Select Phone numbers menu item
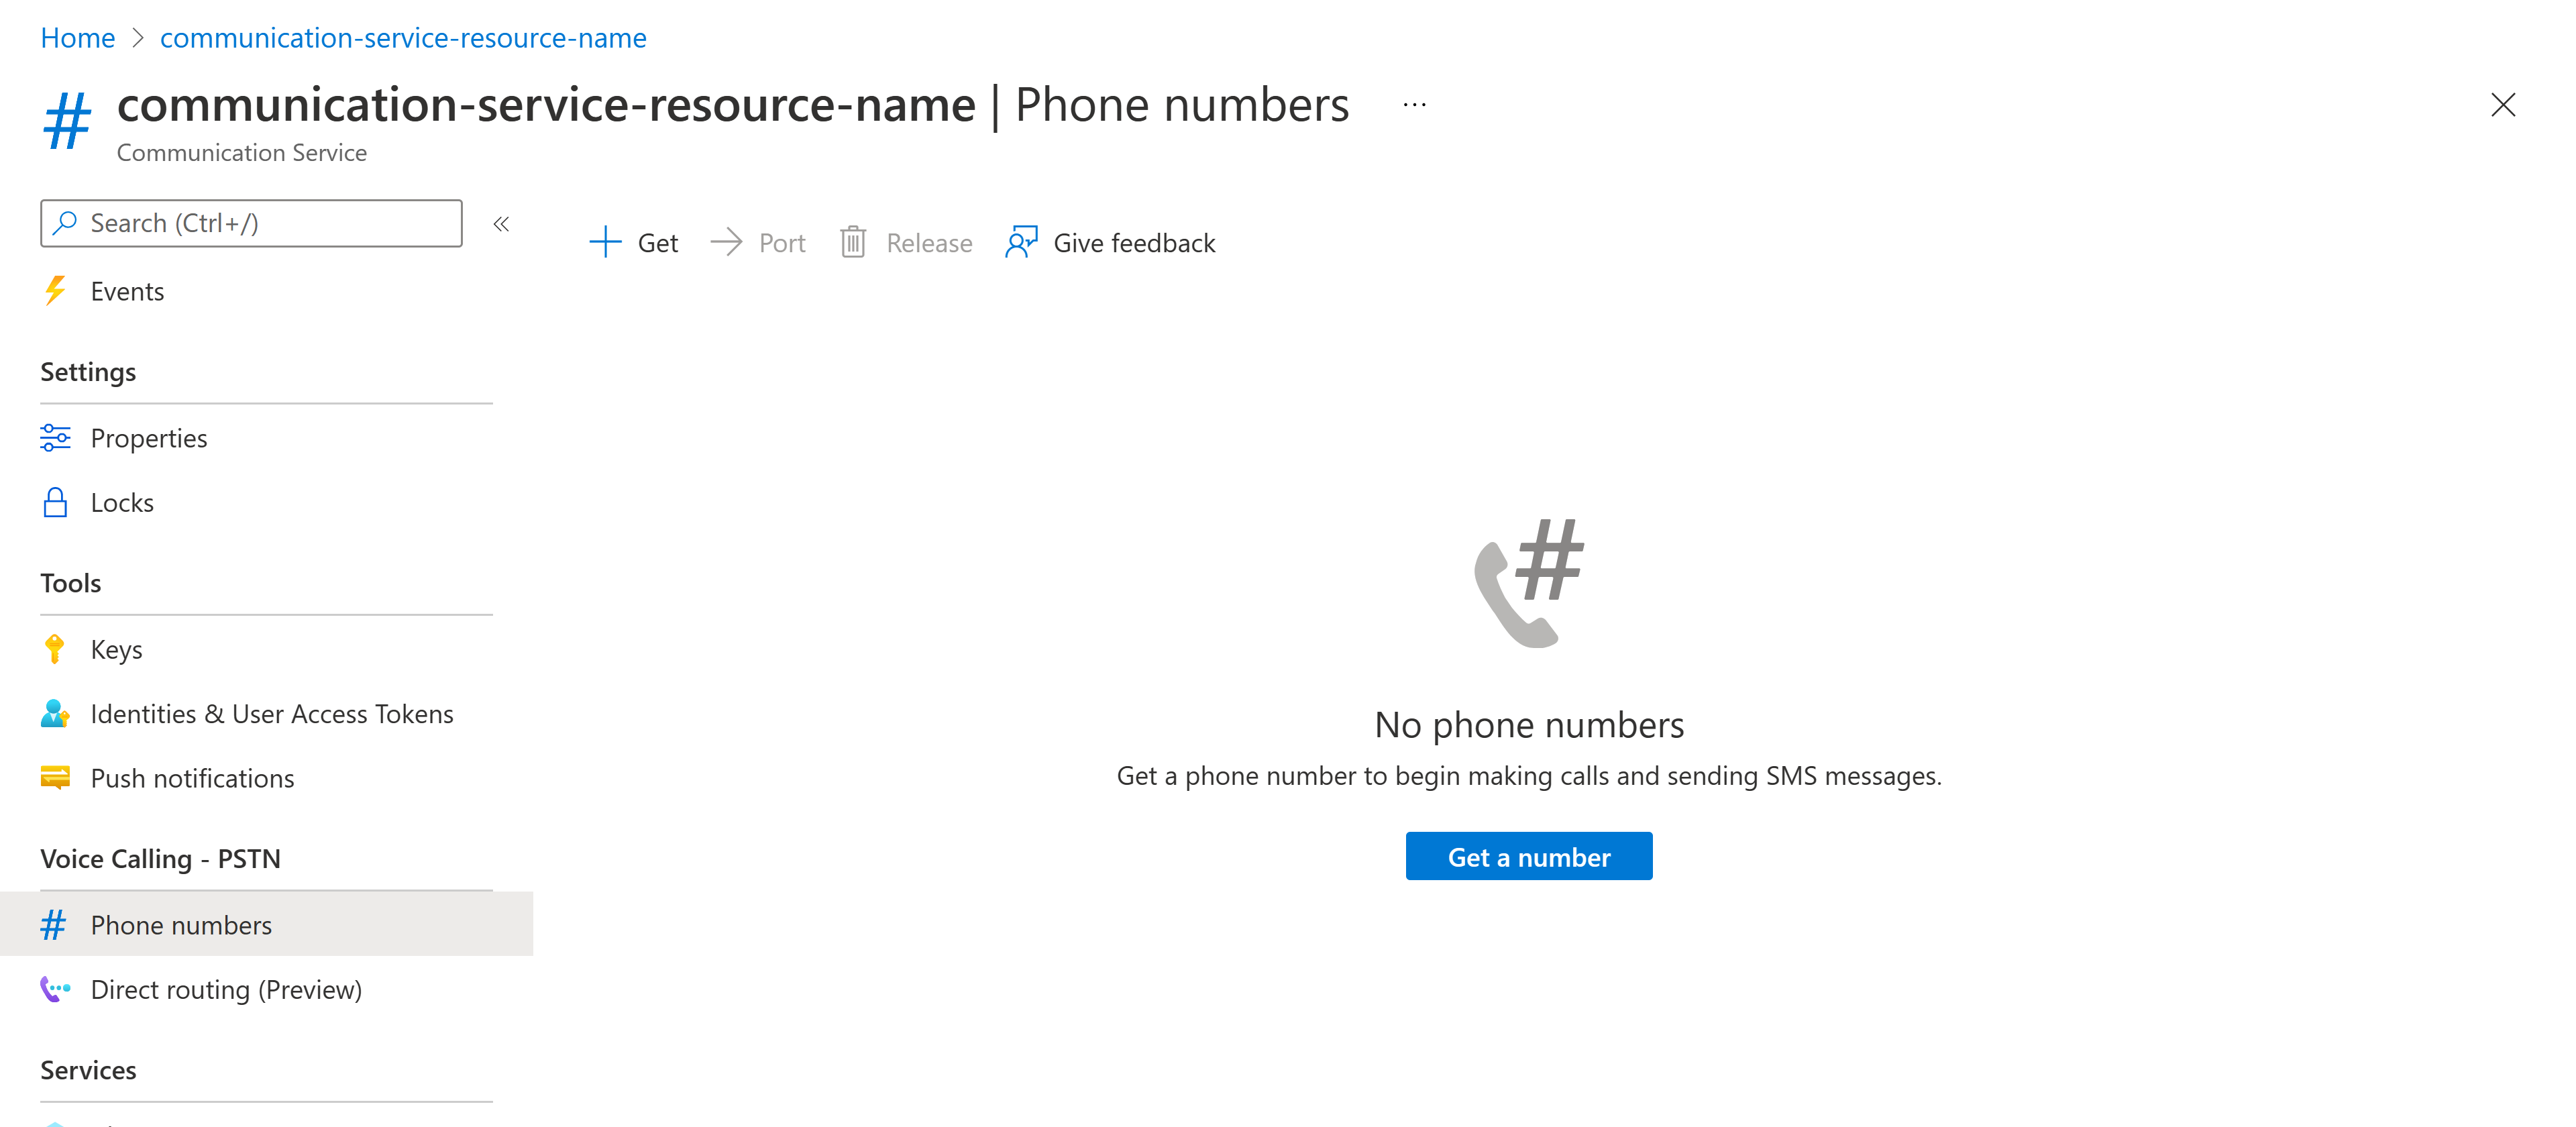This screenshot has width=2576, height=1127. [x=180, y=923]
